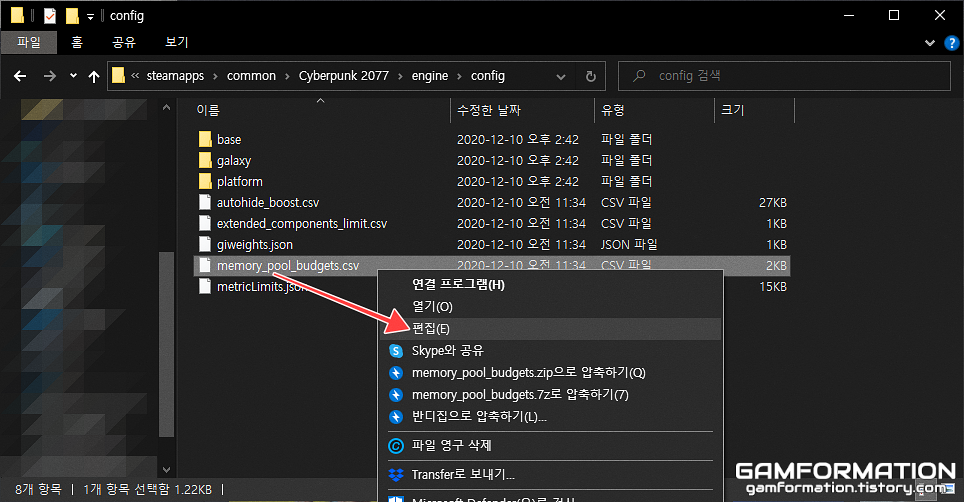Select the memory_pool_budgets.csv file icon

click(205, 265)
